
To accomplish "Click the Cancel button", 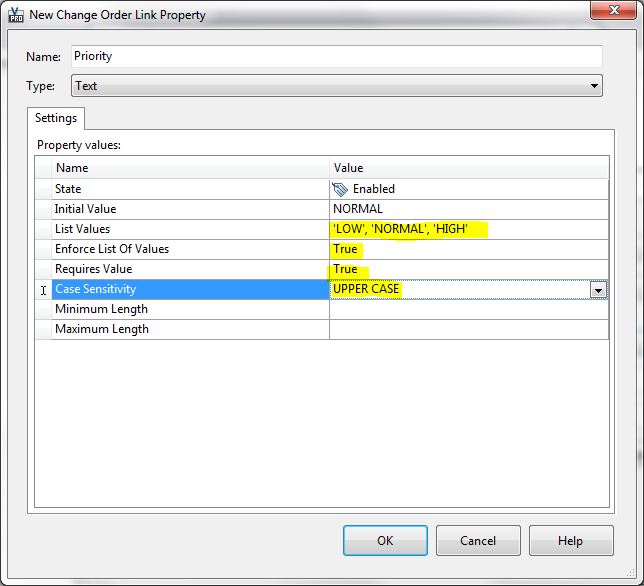I will 478,540.
